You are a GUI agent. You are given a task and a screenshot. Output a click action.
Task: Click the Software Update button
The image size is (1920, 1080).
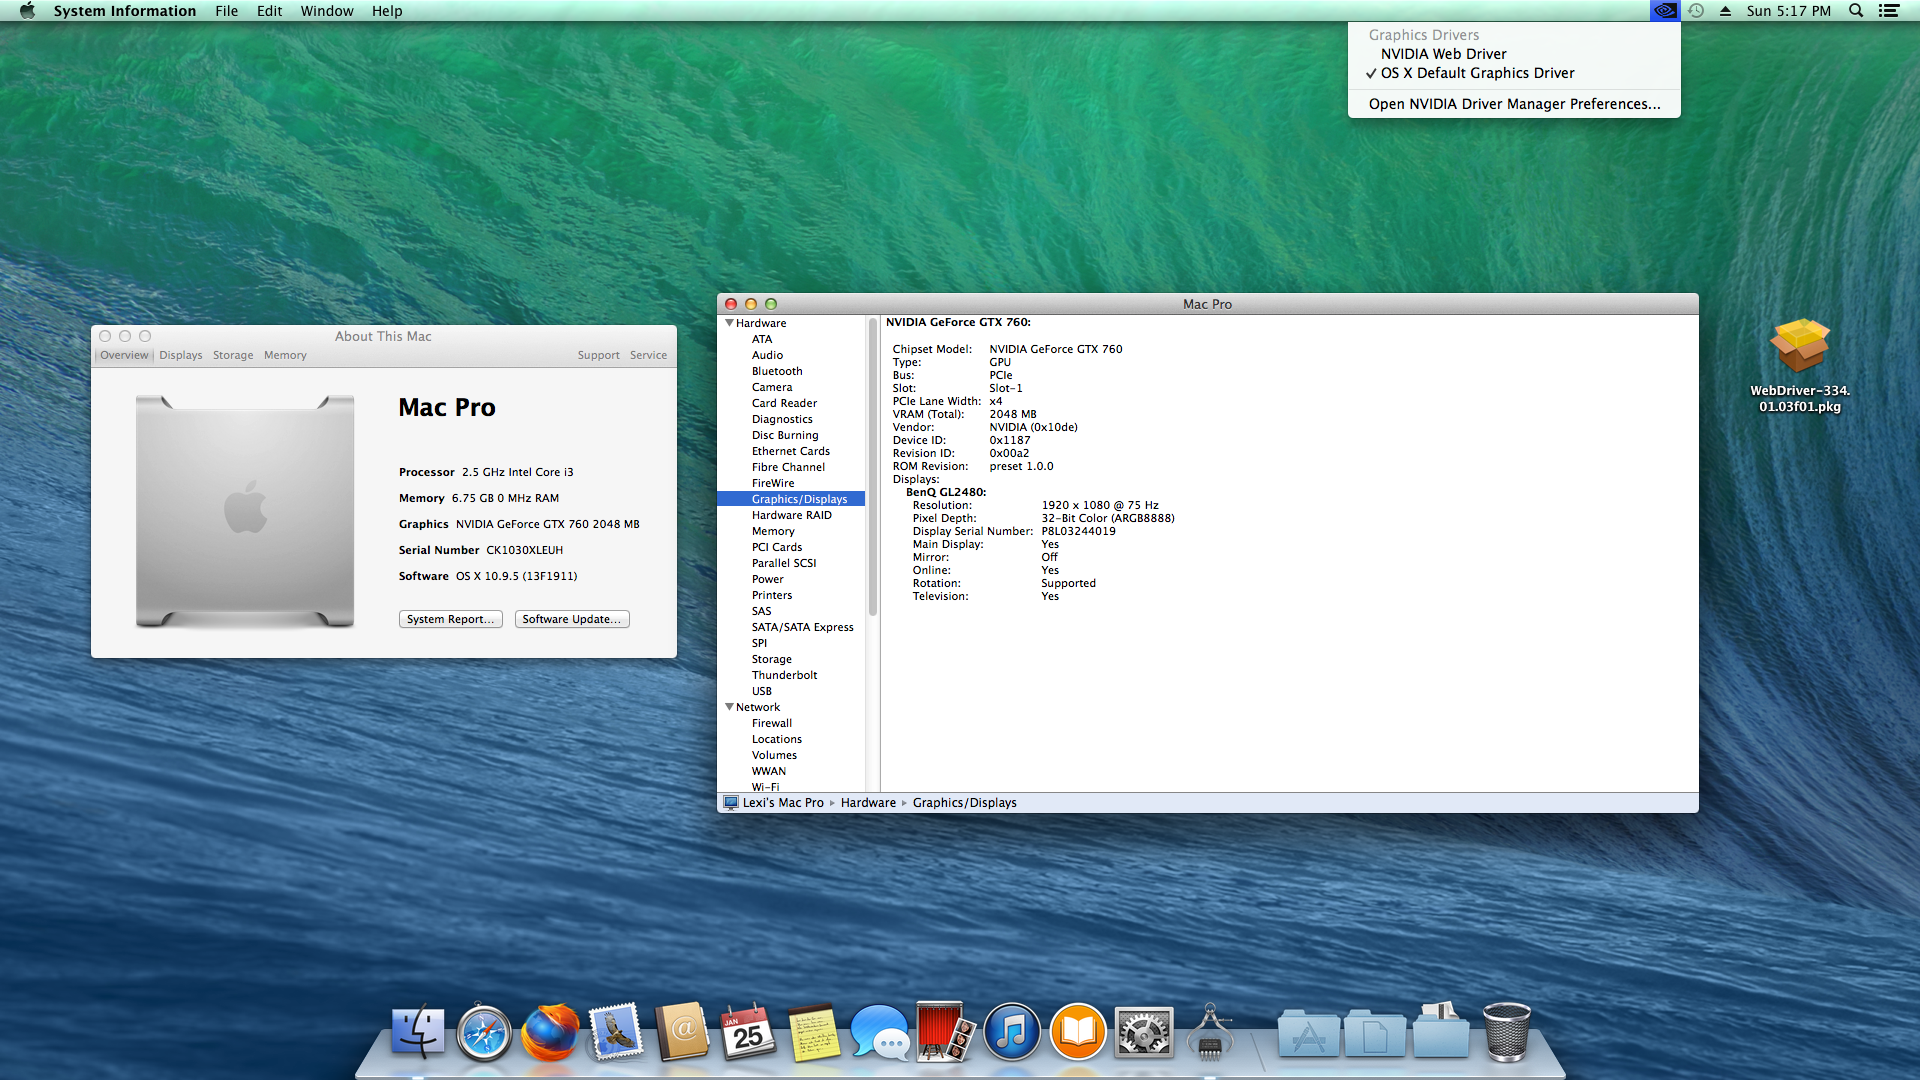(x=572, y=619)
